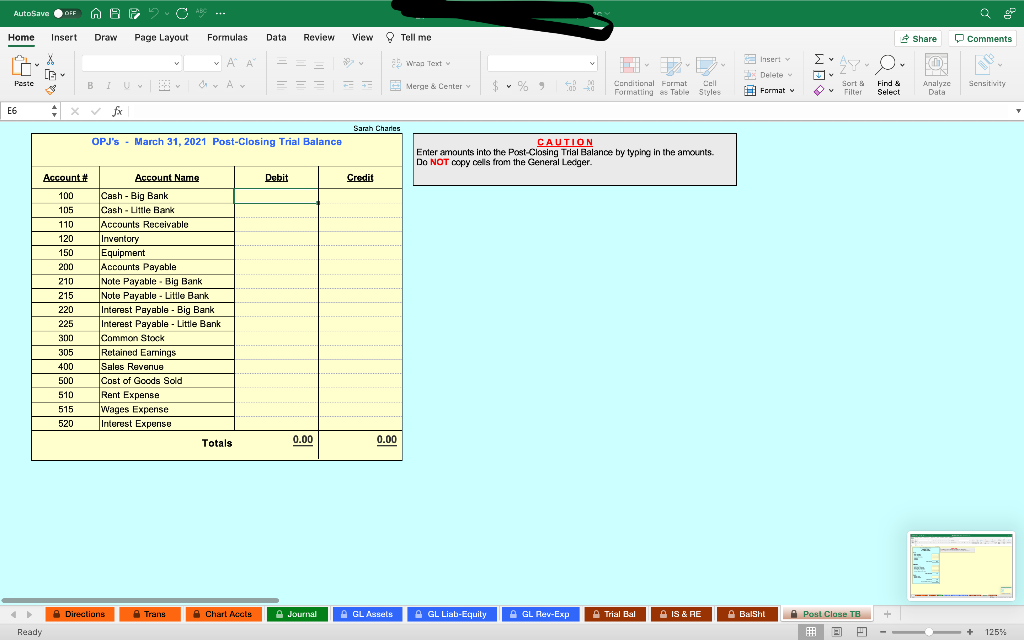The width and height of the screenshot is (1024, 640).
Task: Toggle italic formatting
Action: coord(107,86)
